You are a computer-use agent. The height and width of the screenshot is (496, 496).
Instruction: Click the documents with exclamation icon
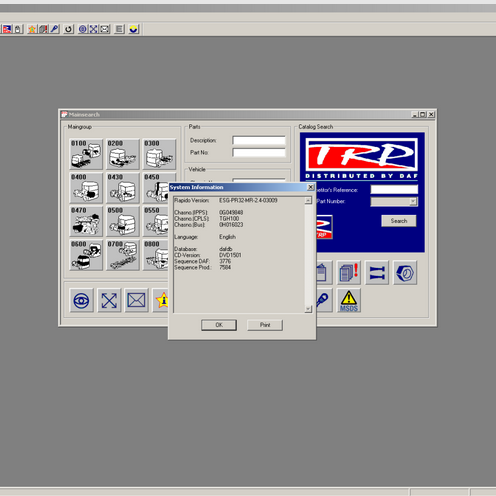tap(349, 273)
